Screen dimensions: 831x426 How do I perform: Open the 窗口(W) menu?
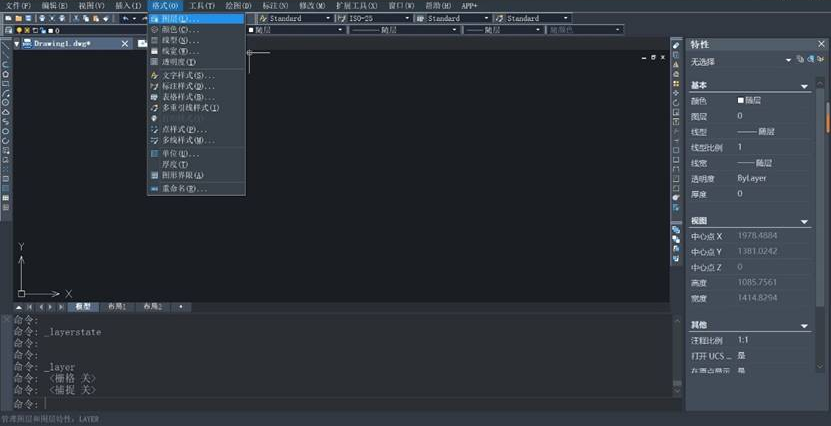point(401,6)
